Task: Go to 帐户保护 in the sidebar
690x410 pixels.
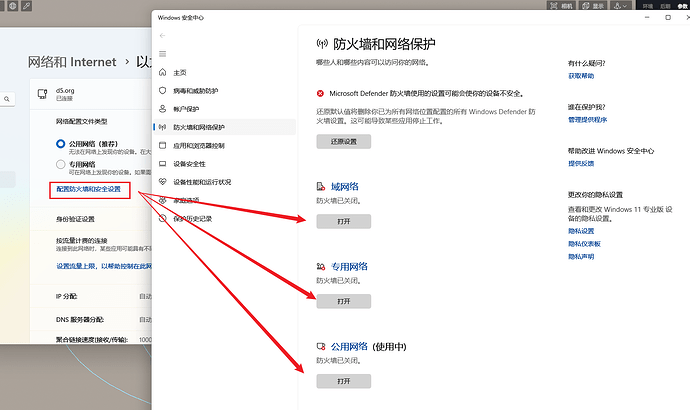Action: tap(187, 109)
